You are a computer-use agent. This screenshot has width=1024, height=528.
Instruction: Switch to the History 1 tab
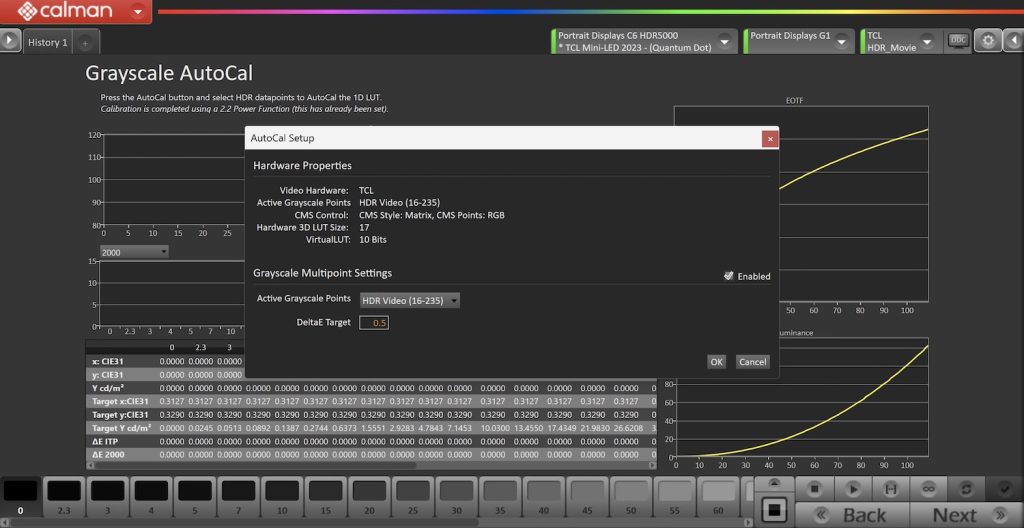(48, 42)
